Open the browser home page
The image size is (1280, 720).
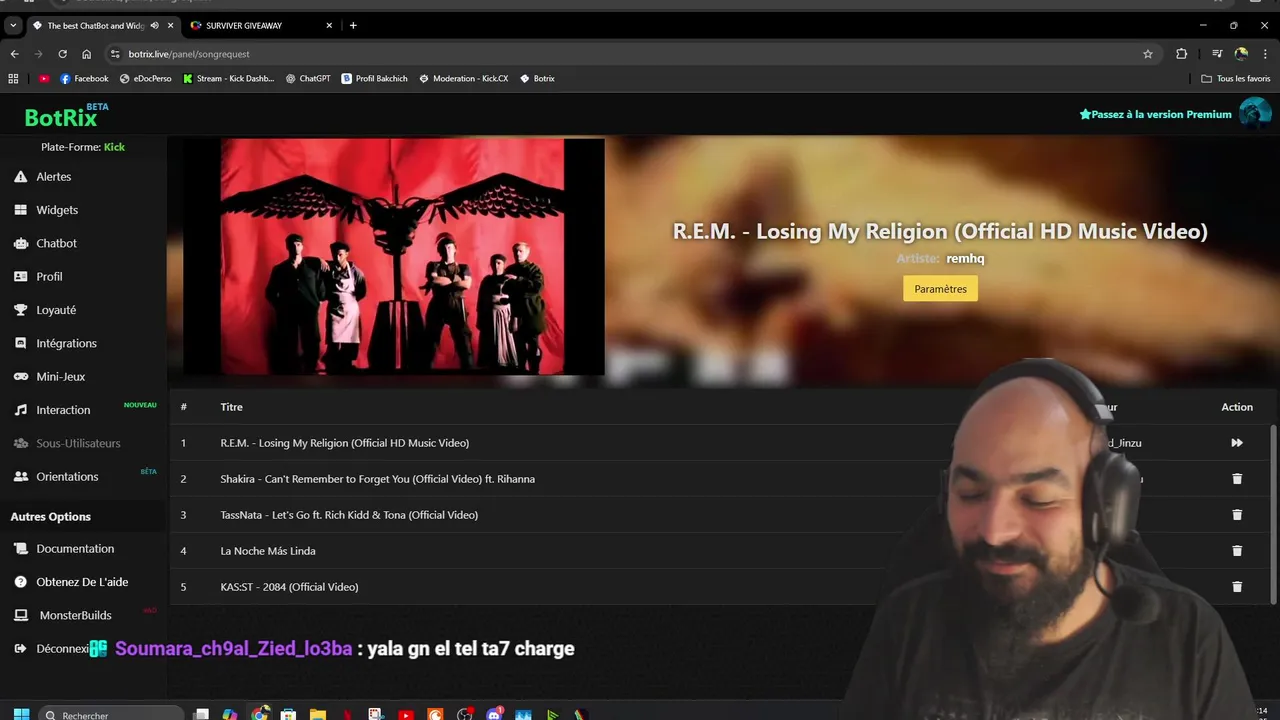tap(87, 54)
